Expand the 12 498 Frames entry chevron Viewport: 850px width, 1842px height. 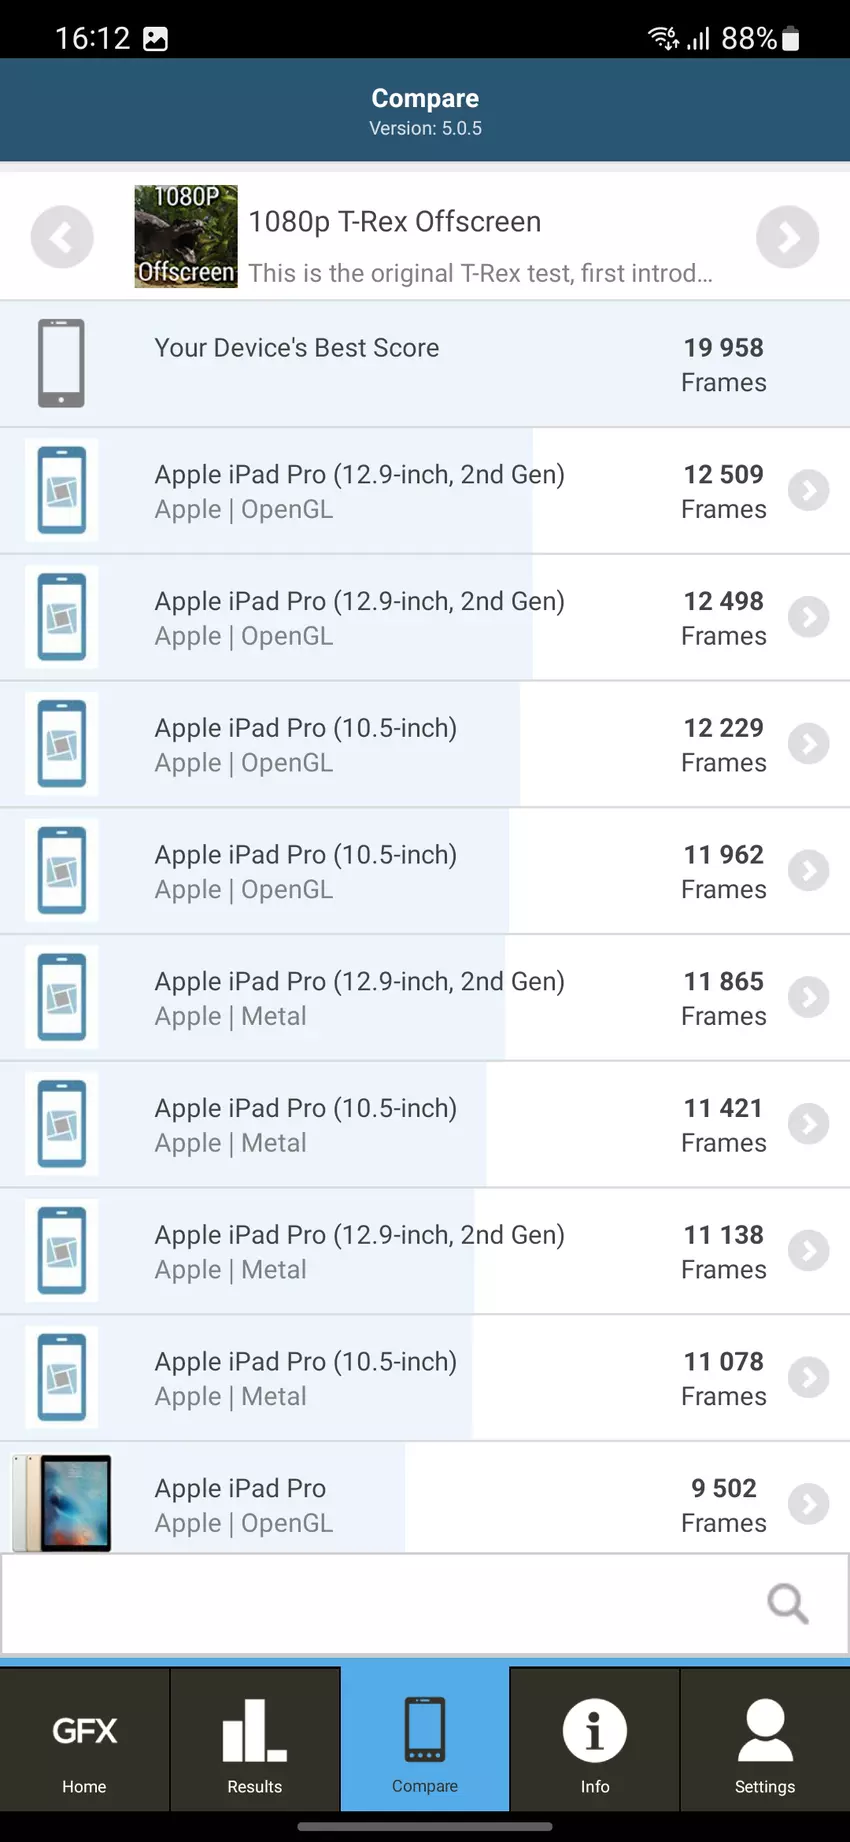(x=808, y=617)
